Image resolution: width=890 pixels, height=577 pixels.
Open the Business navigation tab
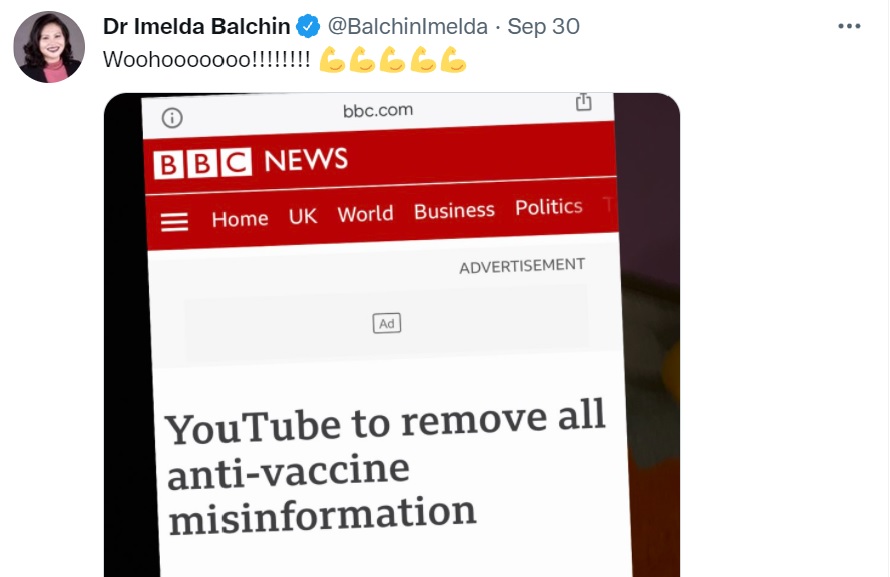pos(454,210)
